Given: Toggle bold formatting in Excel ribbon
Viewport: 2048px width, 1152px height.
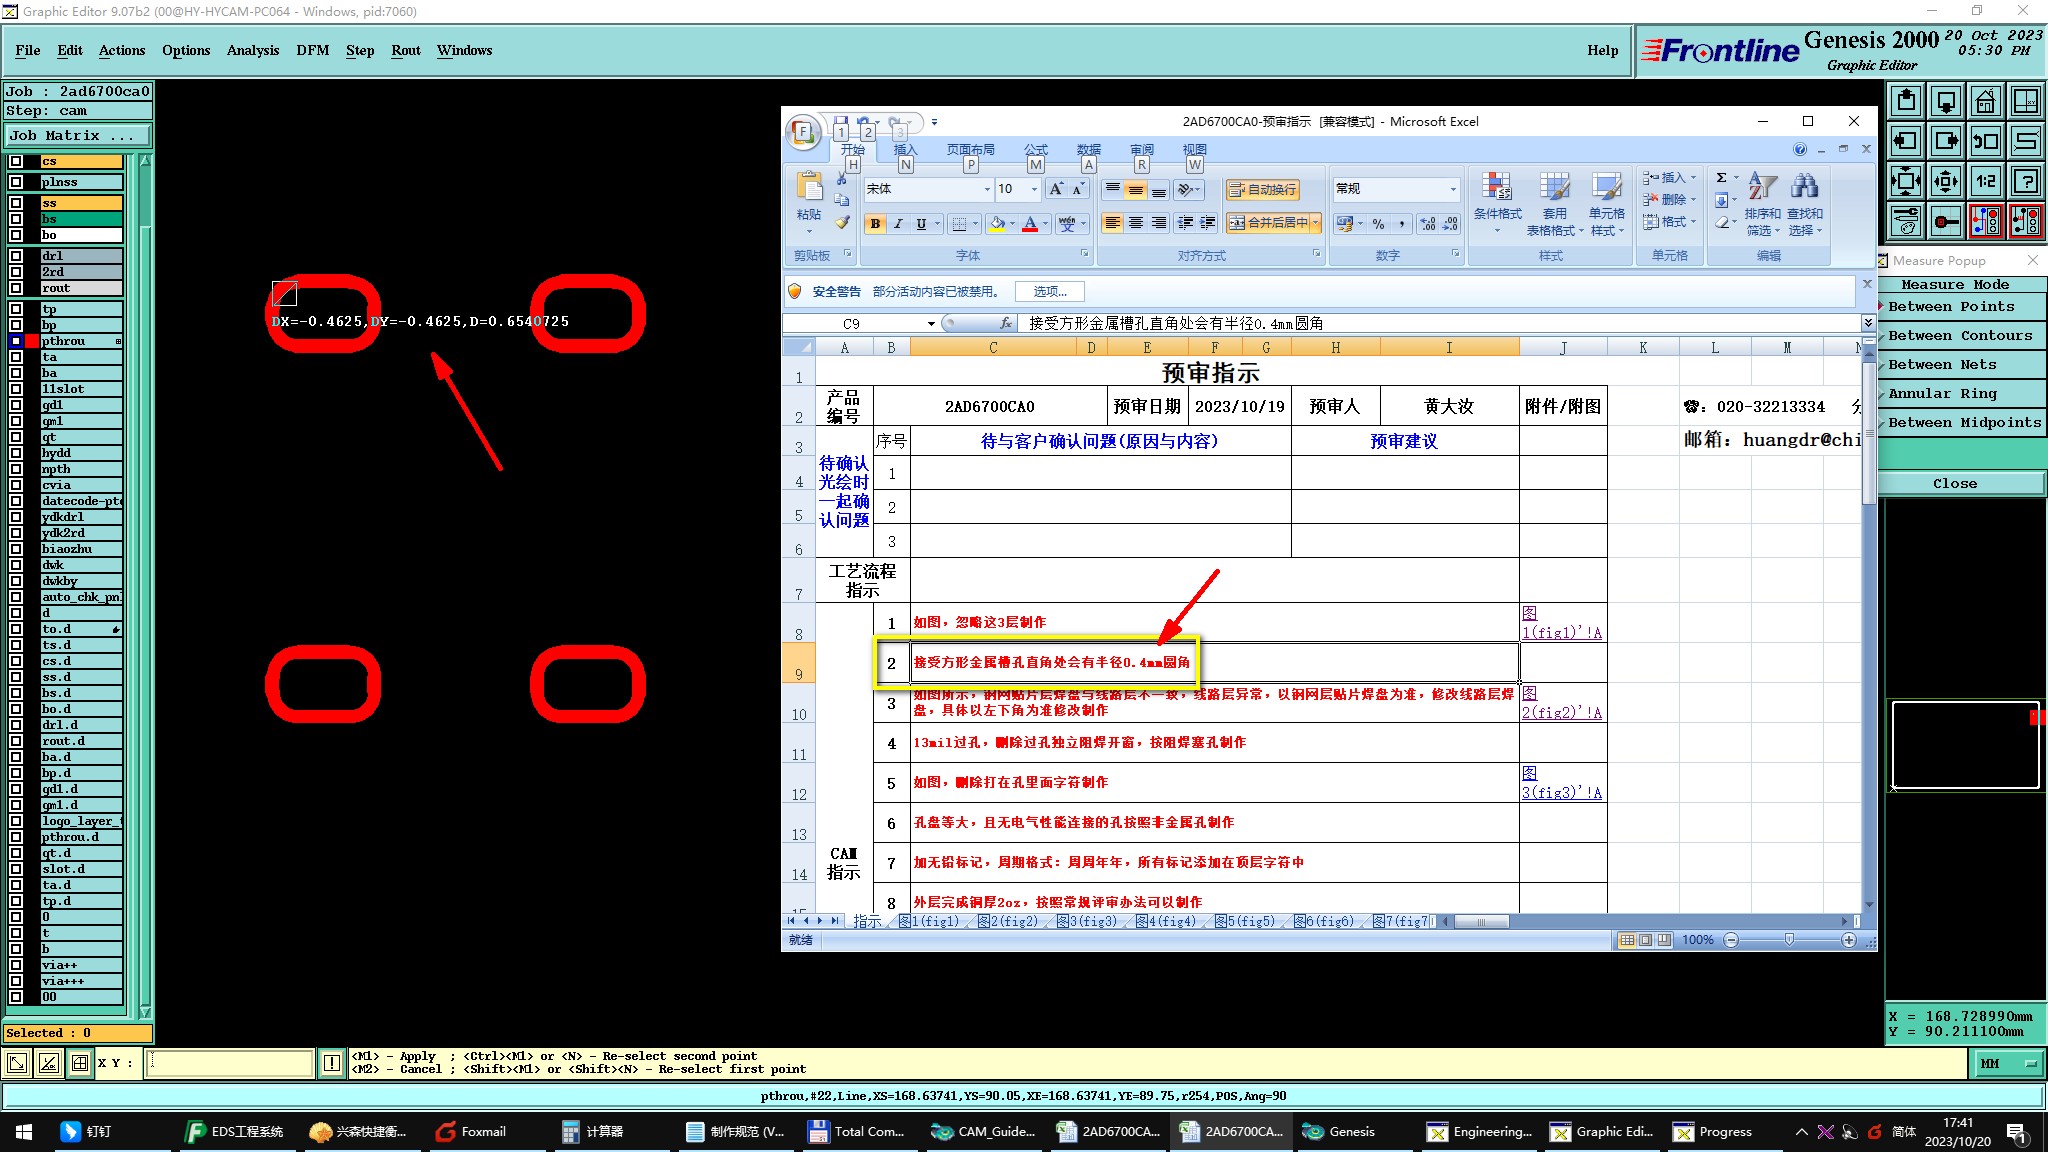Looking at the screenshot, I should click(875, 223).
